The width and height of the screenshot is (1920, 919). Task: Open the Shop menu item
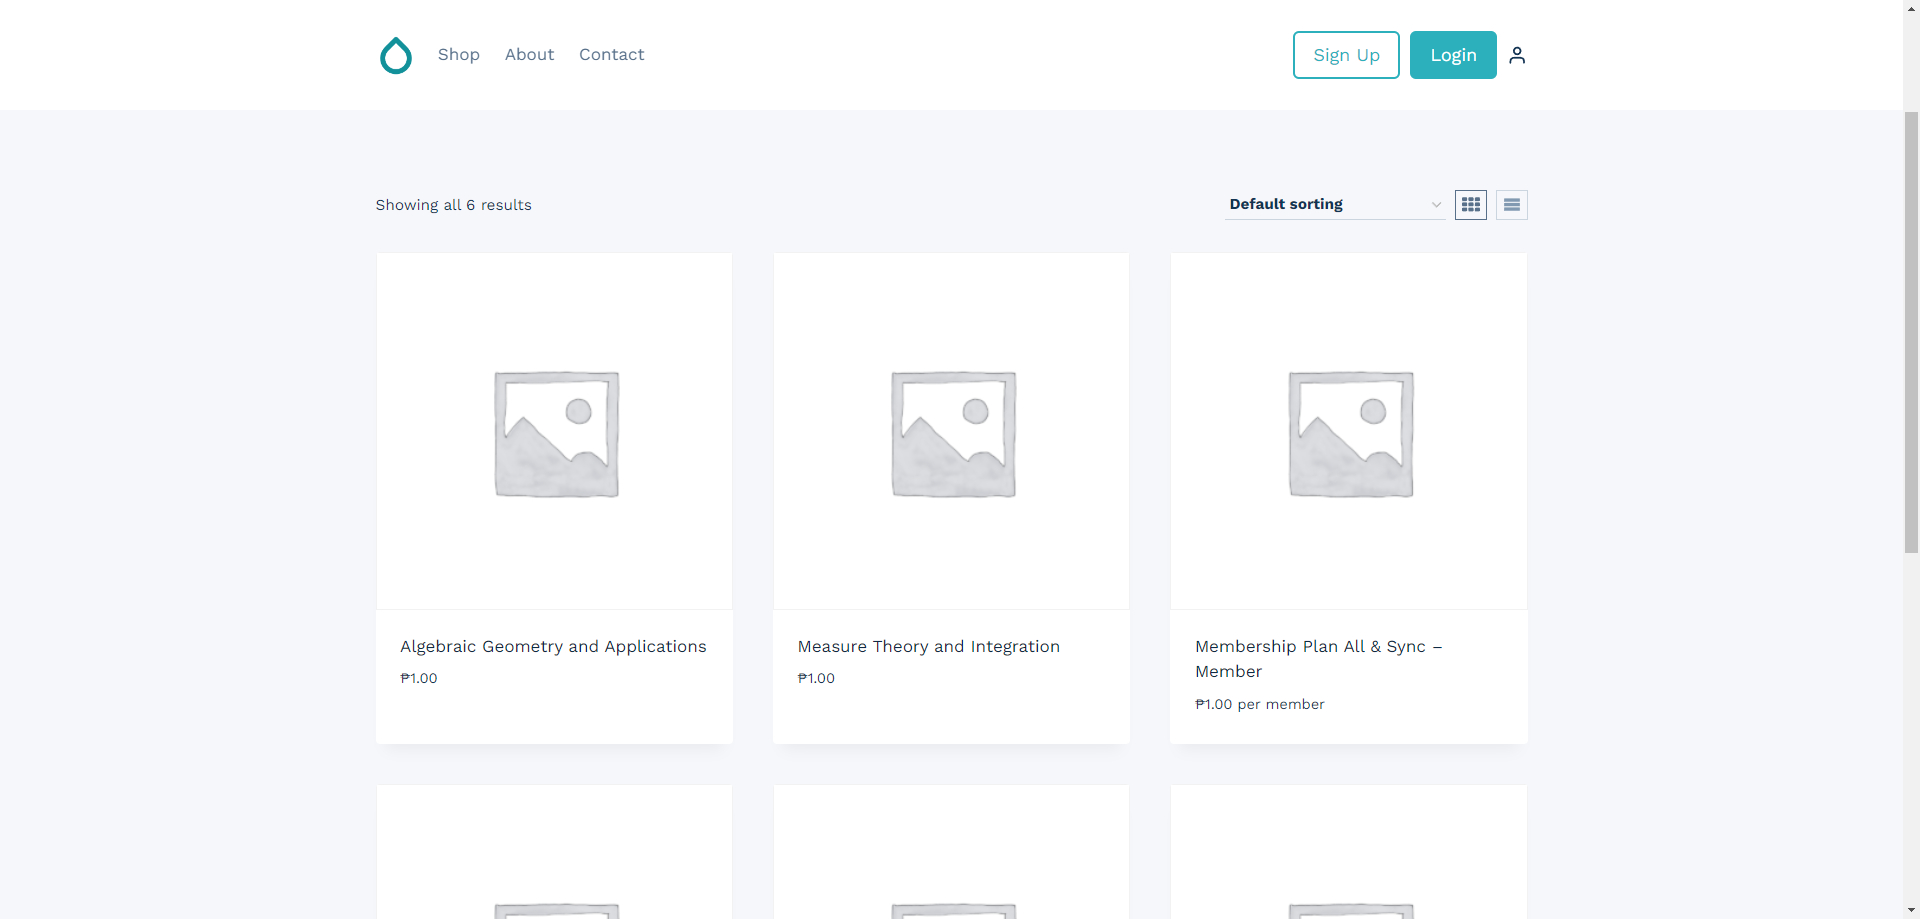(458, 55)
